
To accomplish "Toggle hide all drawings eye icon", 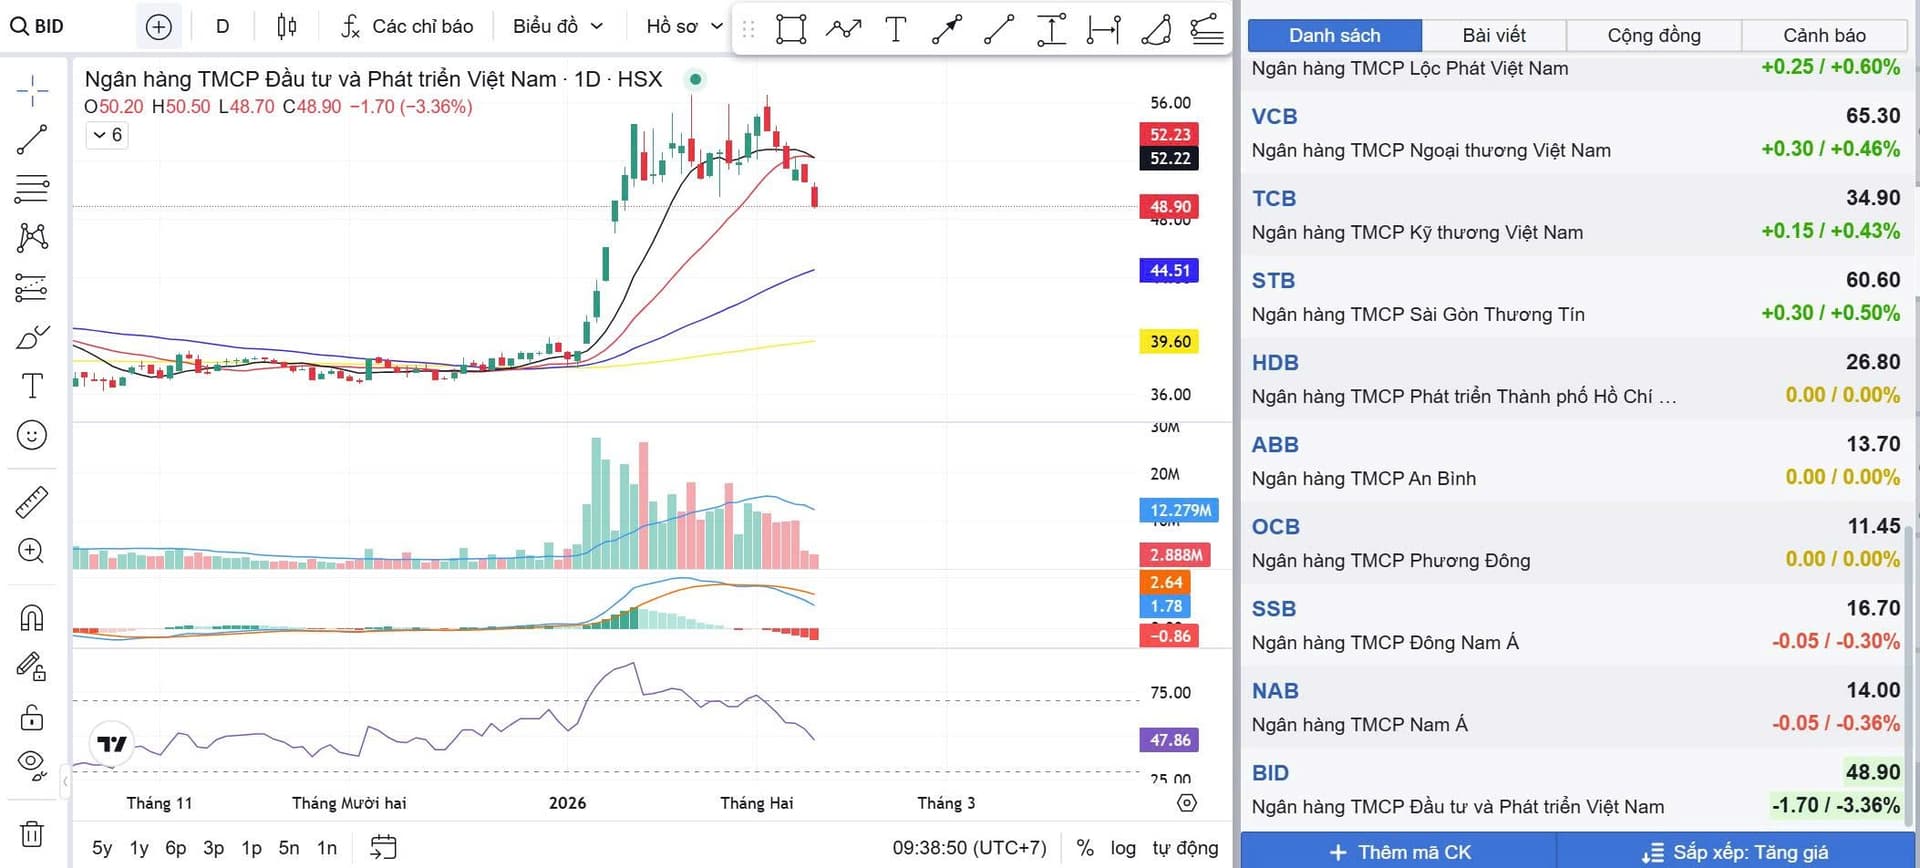I will click(x=32, y=765).
